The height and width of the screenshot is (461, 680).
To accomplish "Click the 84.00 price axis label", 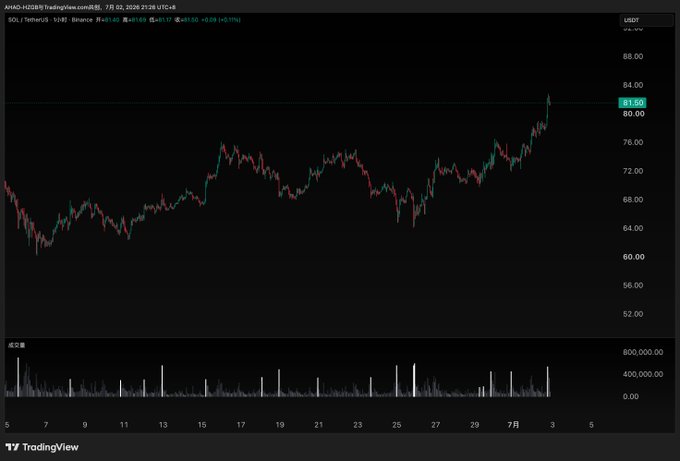I will 633,85.
